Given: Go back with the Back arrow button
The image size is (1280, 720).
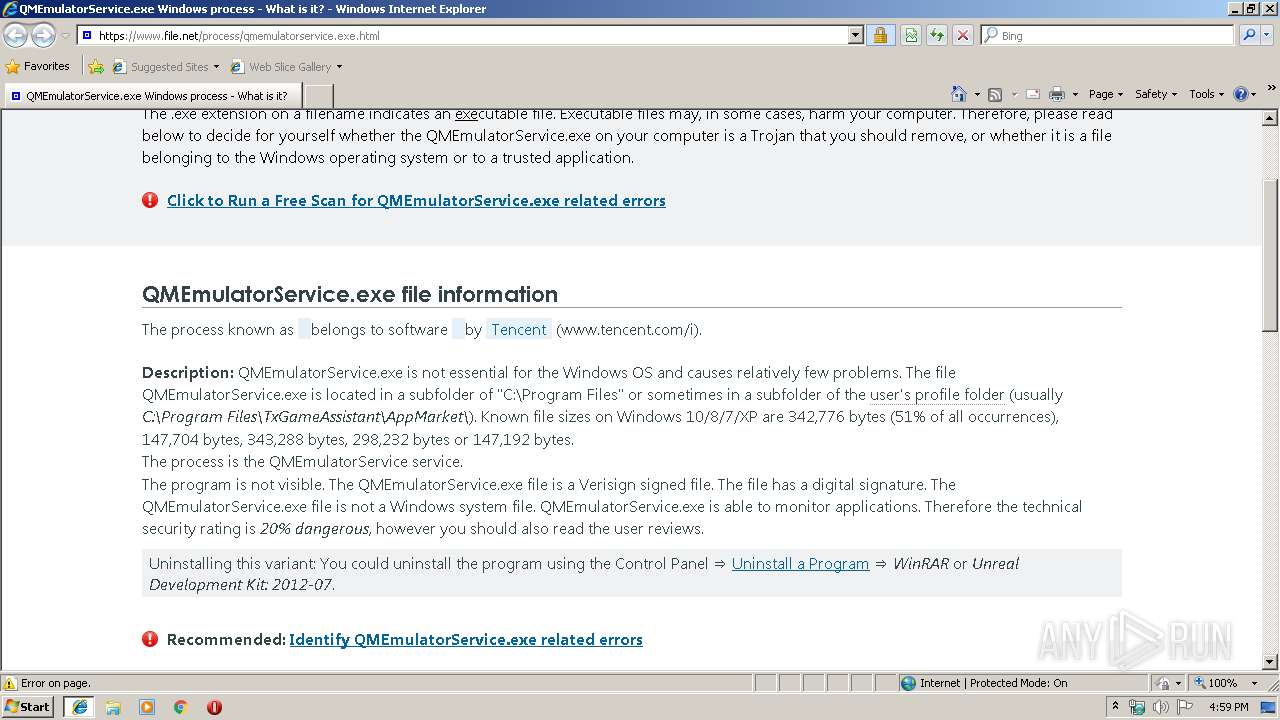Looking at the screenshot, I should pos(15,35).
